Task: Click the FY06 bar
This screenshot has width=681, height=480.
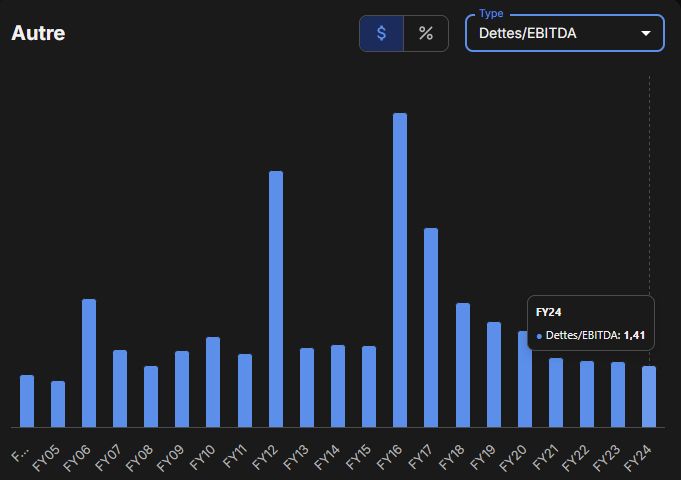Action: (x=89, y=363)
